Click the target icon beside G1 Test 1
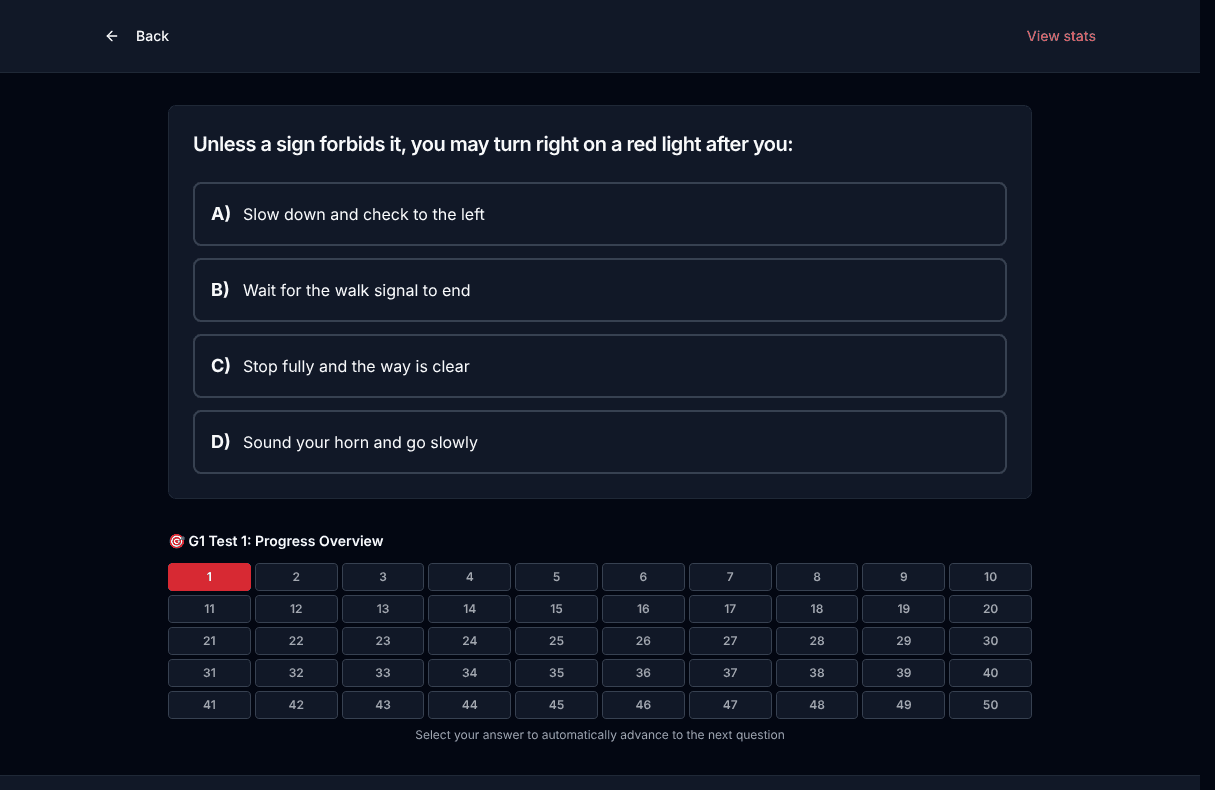This screenshot has height=790, width=1215. (x=177, y=541)
